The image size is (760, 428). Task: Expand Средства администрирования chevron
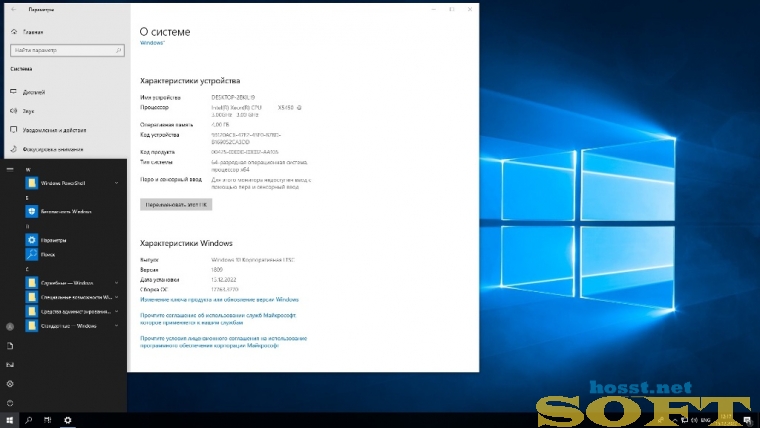click(x=116, y=311)
